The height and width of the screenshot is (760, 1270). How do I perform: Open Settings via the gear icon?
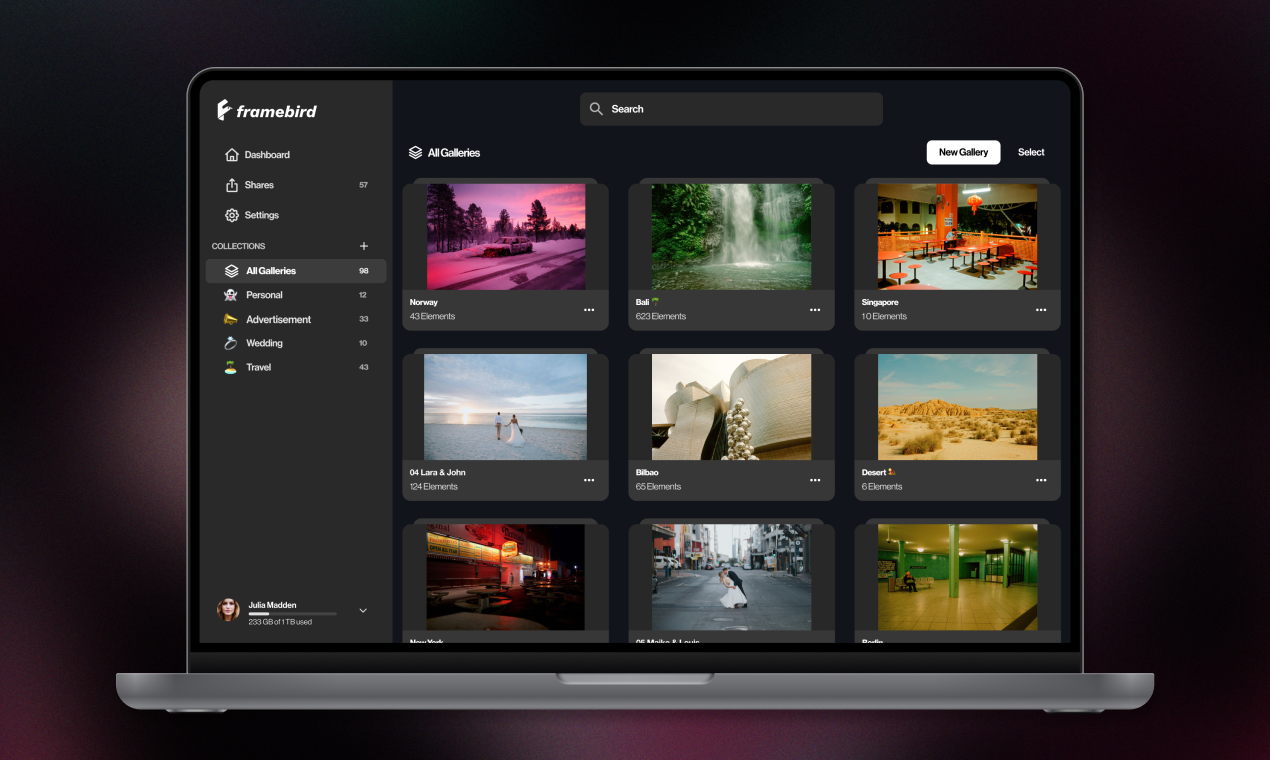[231, 214]
